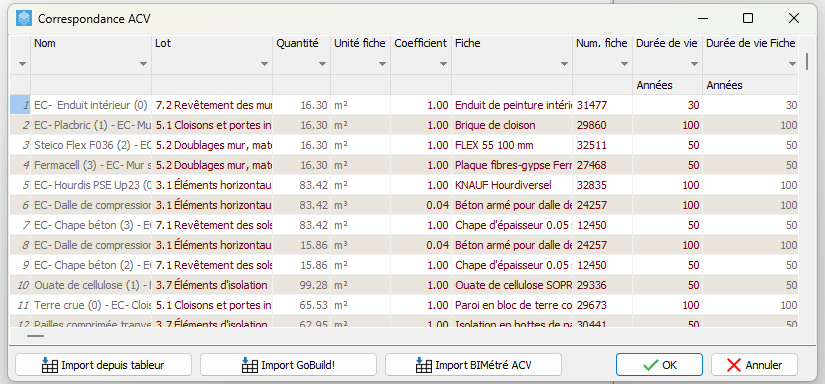Select the 'EC- Hourdis PSE Up23' name cell
The width and height of the screenshot is (825, 384).
[x=91, y=185]
